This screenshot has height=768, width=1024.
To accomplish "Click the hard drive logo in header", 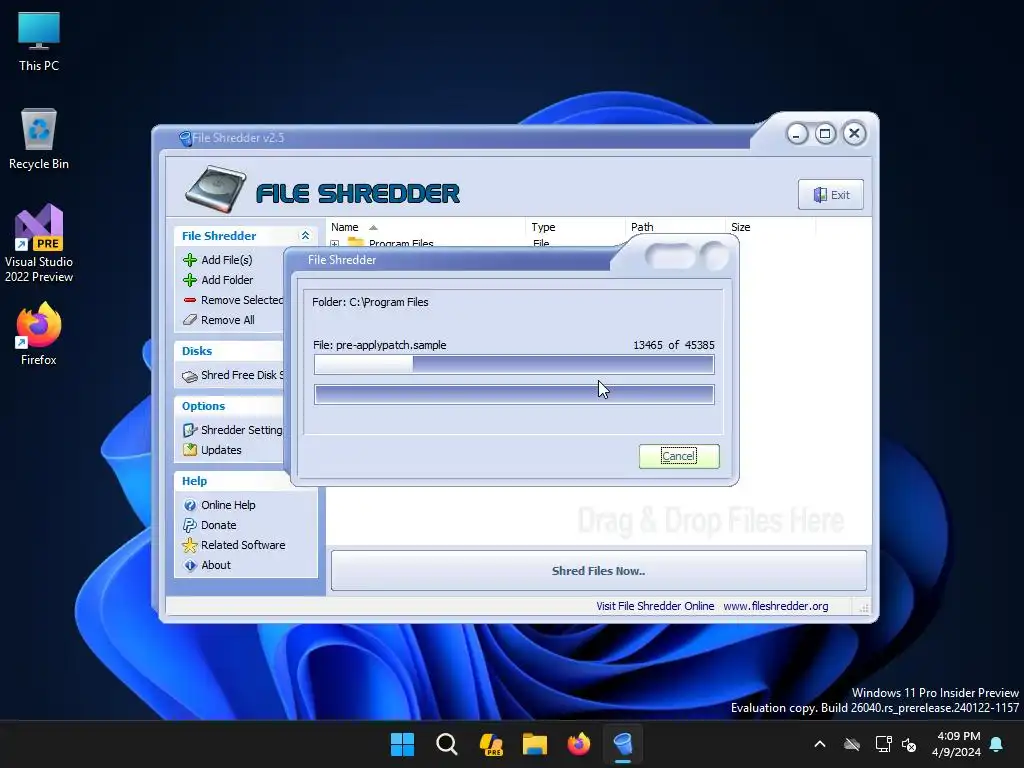I will click(216, 189).
